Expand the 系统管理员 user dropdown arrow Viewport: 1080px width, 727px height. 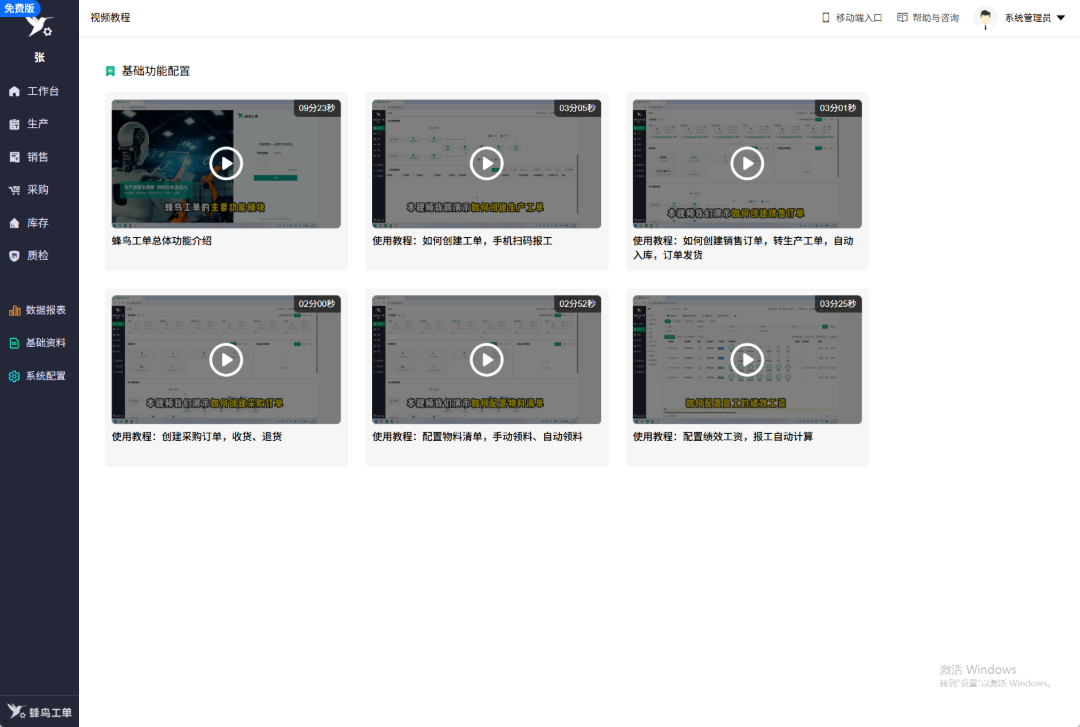click(1061, 18)
